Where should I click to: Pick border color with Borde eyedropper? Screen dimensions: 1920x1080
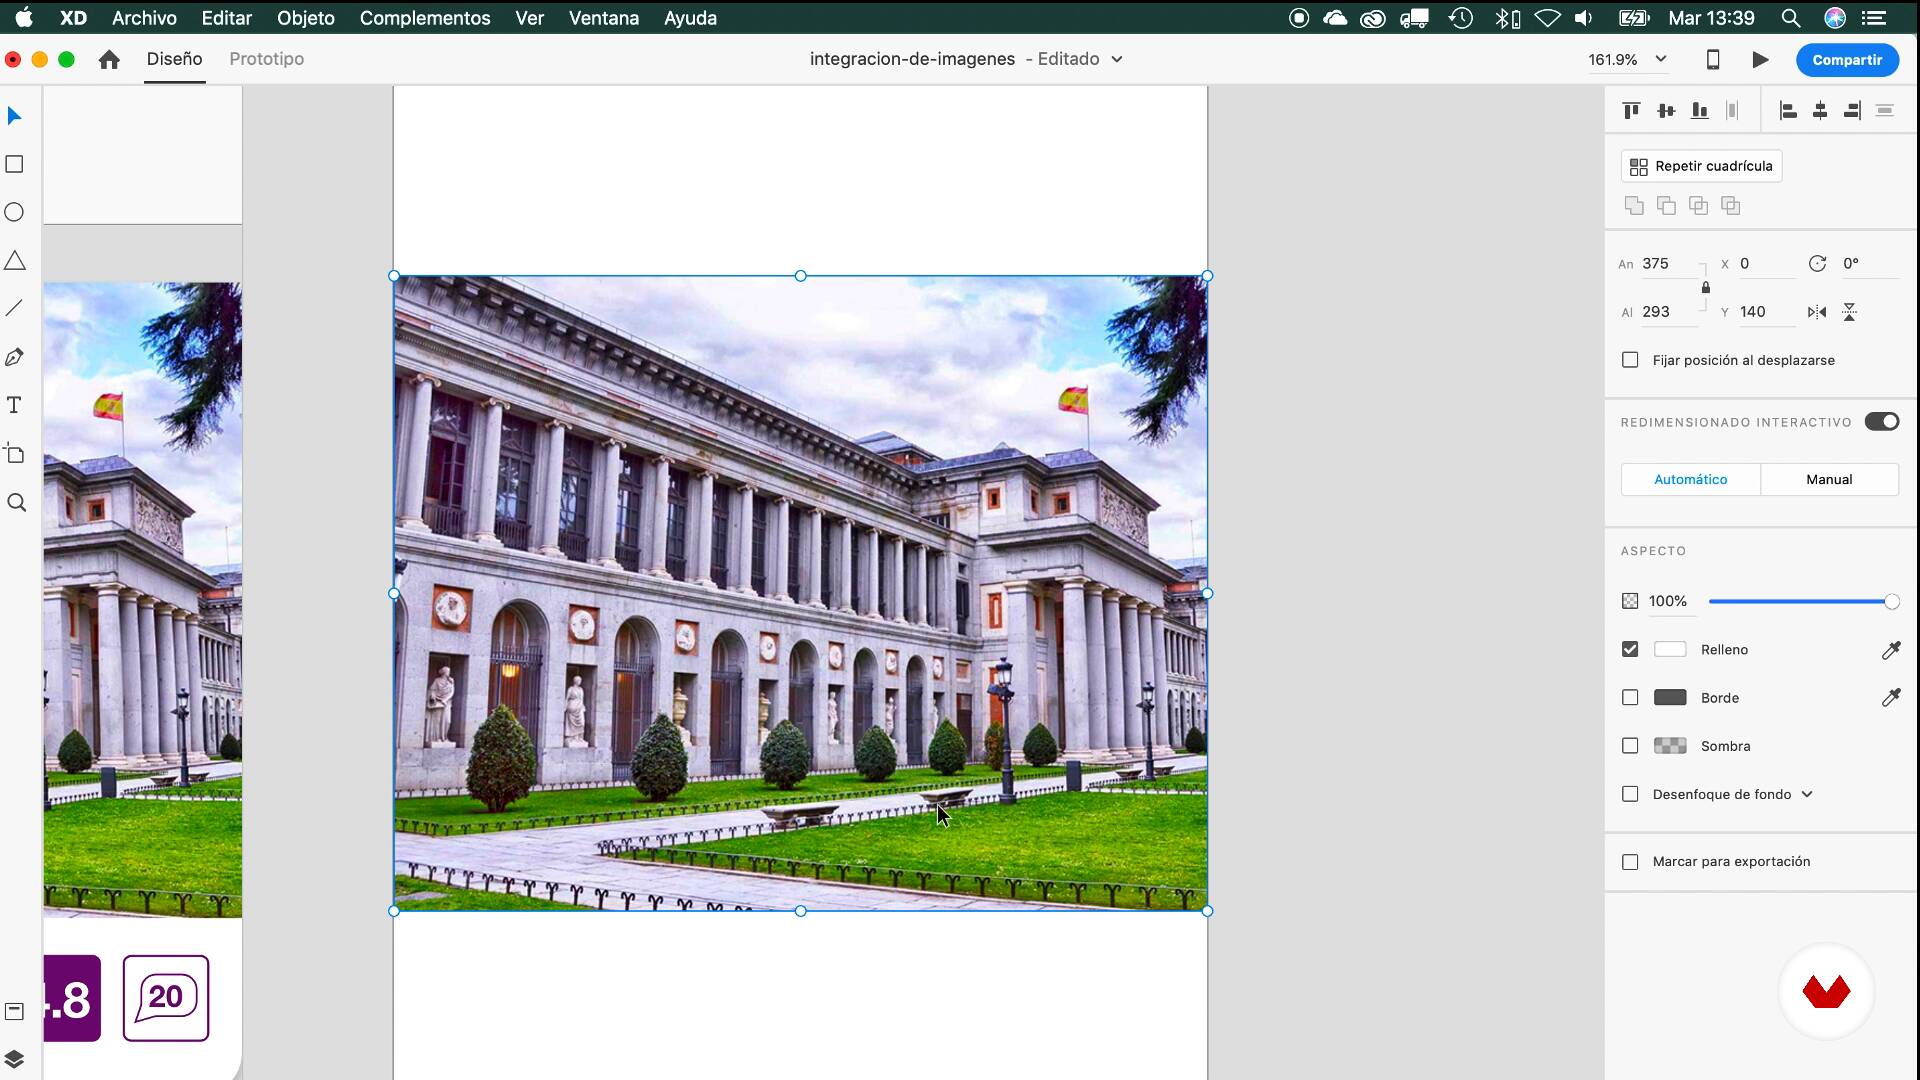tap(1891, 698)
